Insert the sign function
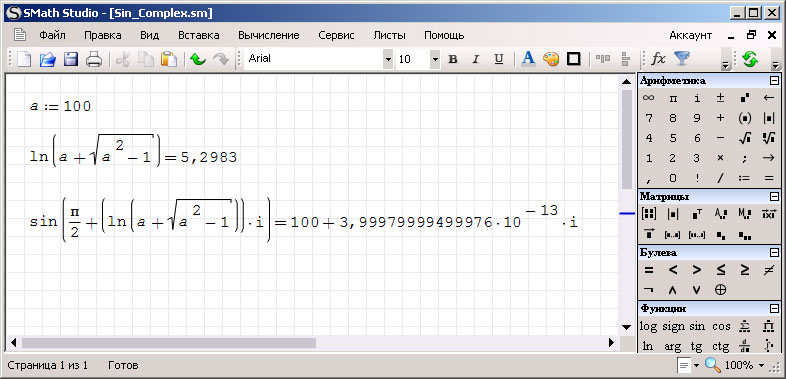Viewport: 786px width, 379px height. tap(673, 326)
